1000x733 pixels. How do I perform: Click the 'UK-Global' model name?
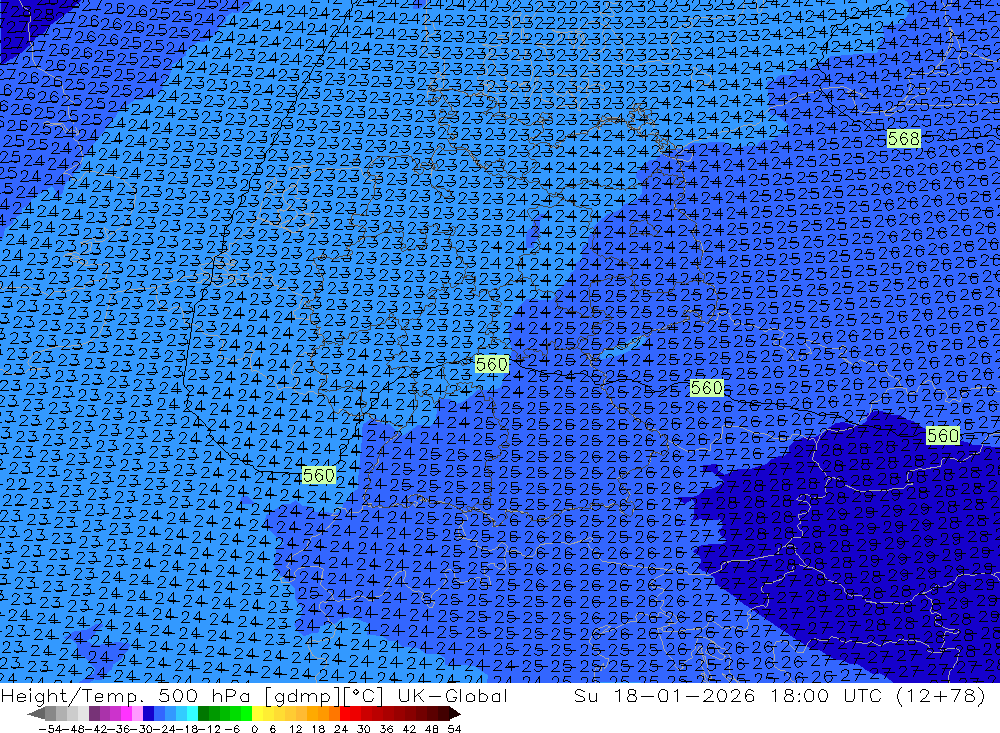(x=453, y=696)
